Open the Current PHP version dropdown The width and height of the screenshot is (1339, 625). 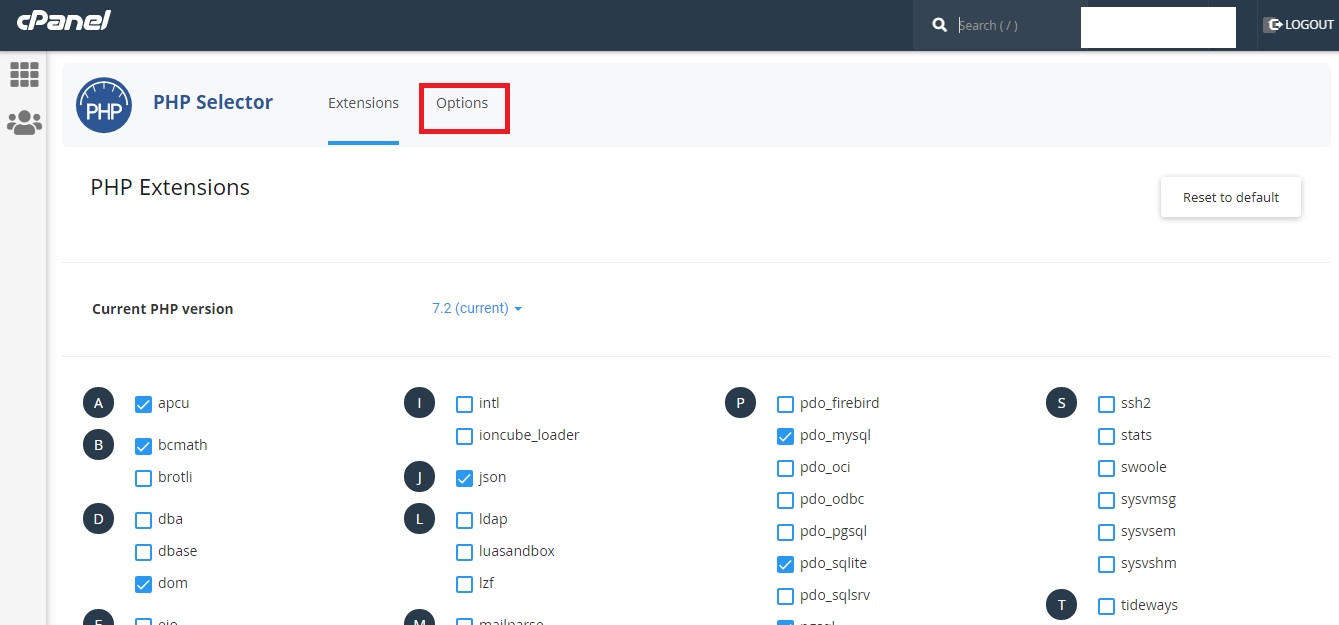(x=477, y=308)
